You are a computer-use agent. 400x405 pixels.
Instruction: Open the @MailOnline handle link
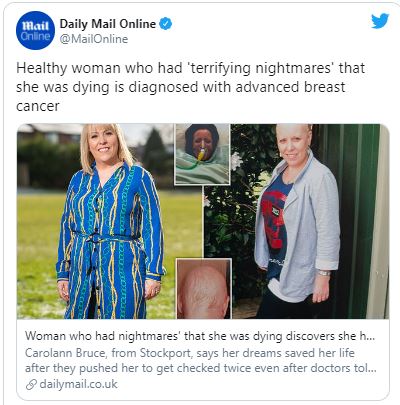pos(94,39)
